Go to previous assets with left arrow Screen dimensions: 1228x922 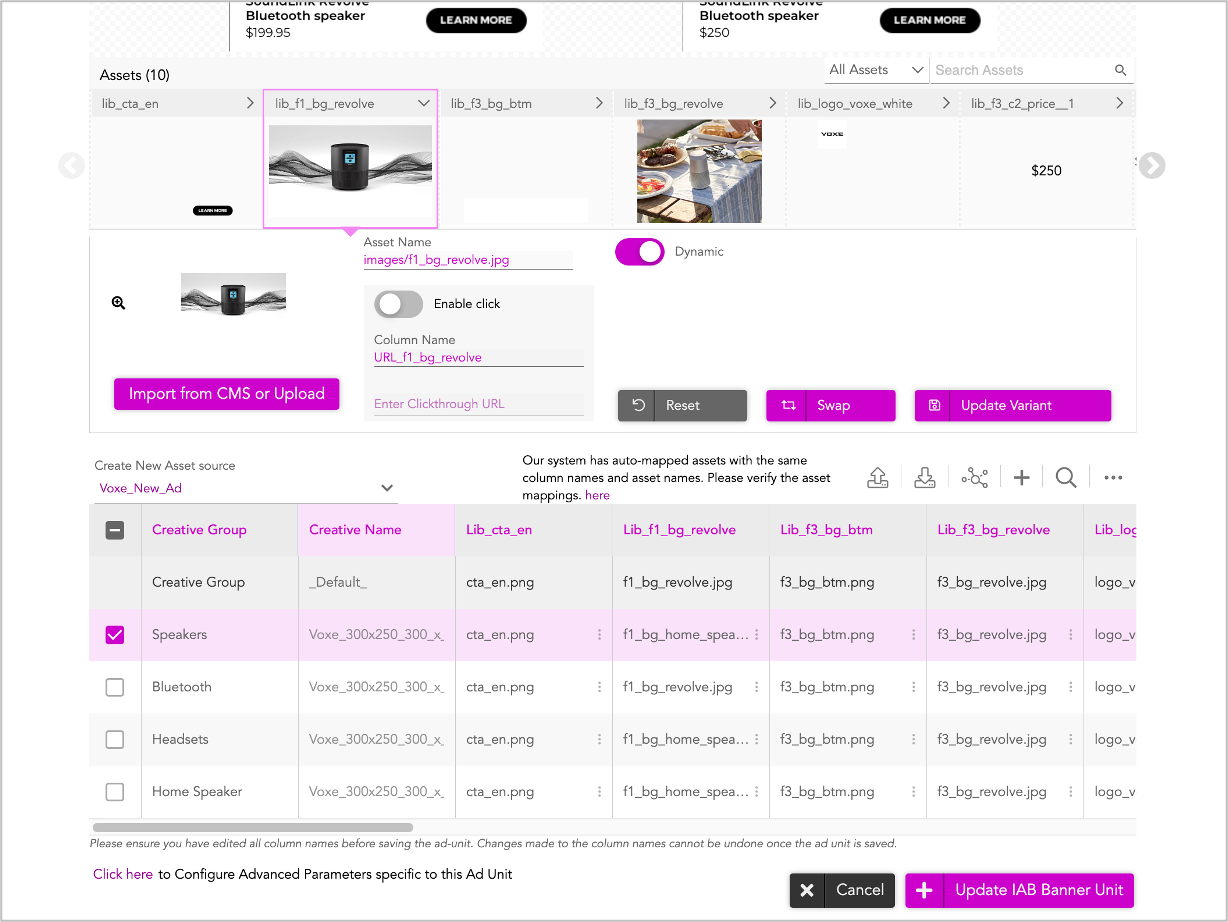coord(71,165)
